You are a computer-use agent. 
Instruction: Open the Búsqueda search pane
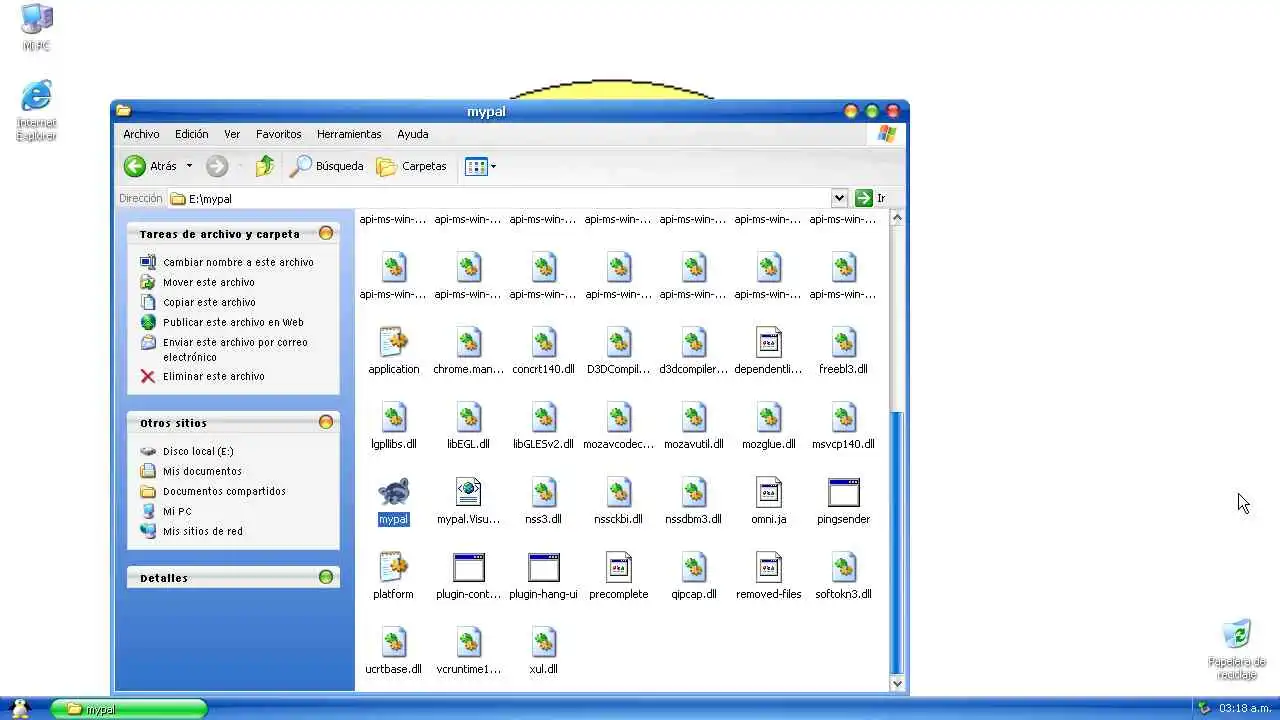[x=326, y=166]
